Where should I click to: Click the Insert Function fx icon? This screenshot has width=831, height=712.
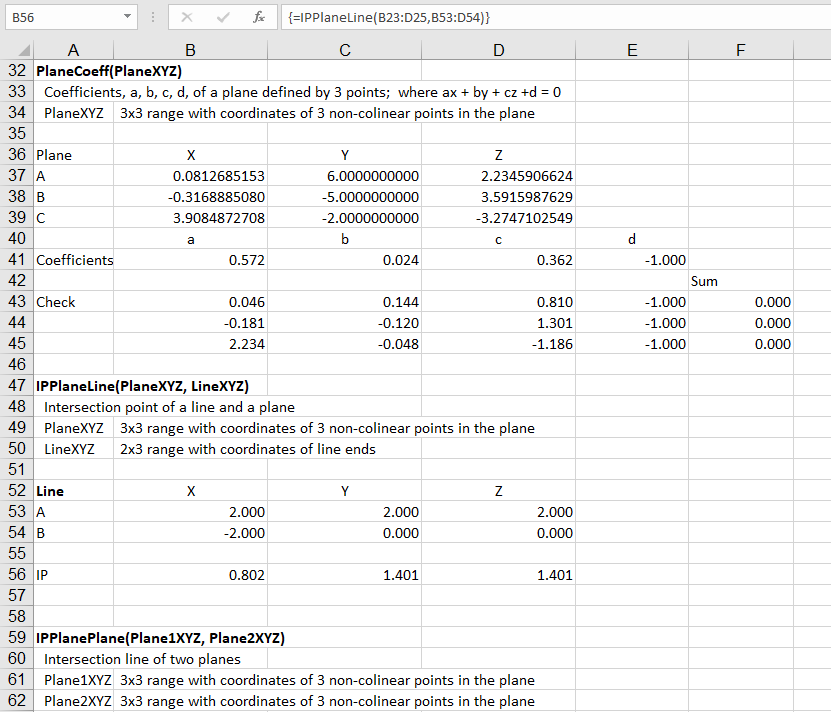[258, 17]
